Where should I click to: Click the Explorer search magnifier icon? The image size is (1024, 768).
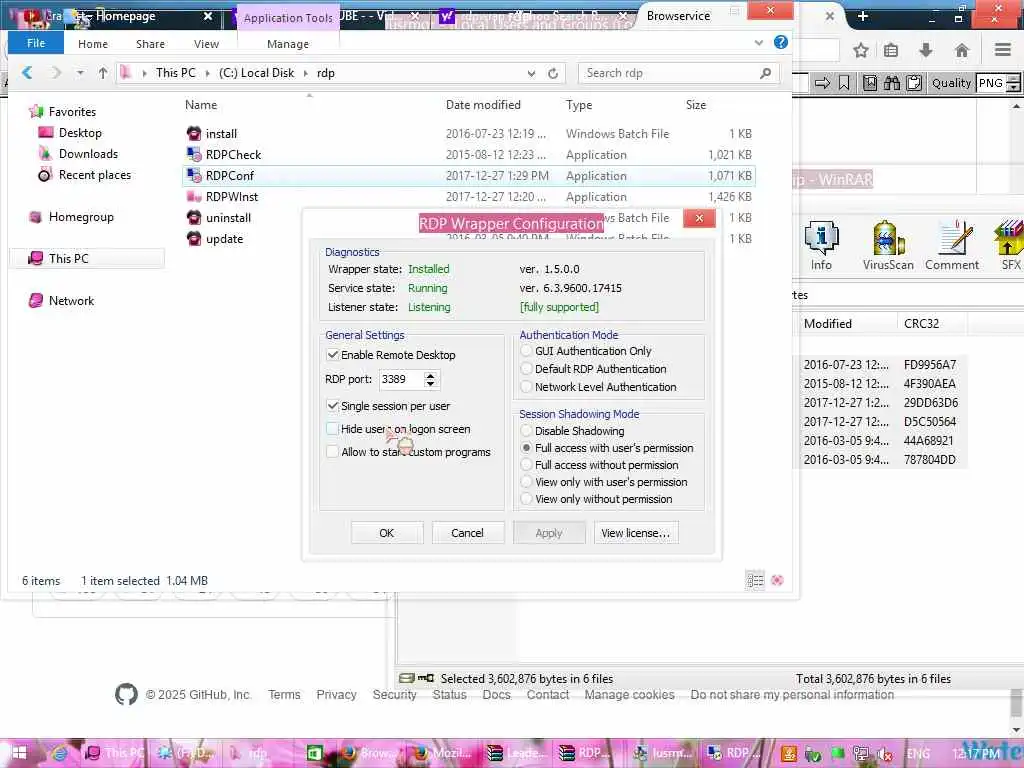[x=766, y=73]
